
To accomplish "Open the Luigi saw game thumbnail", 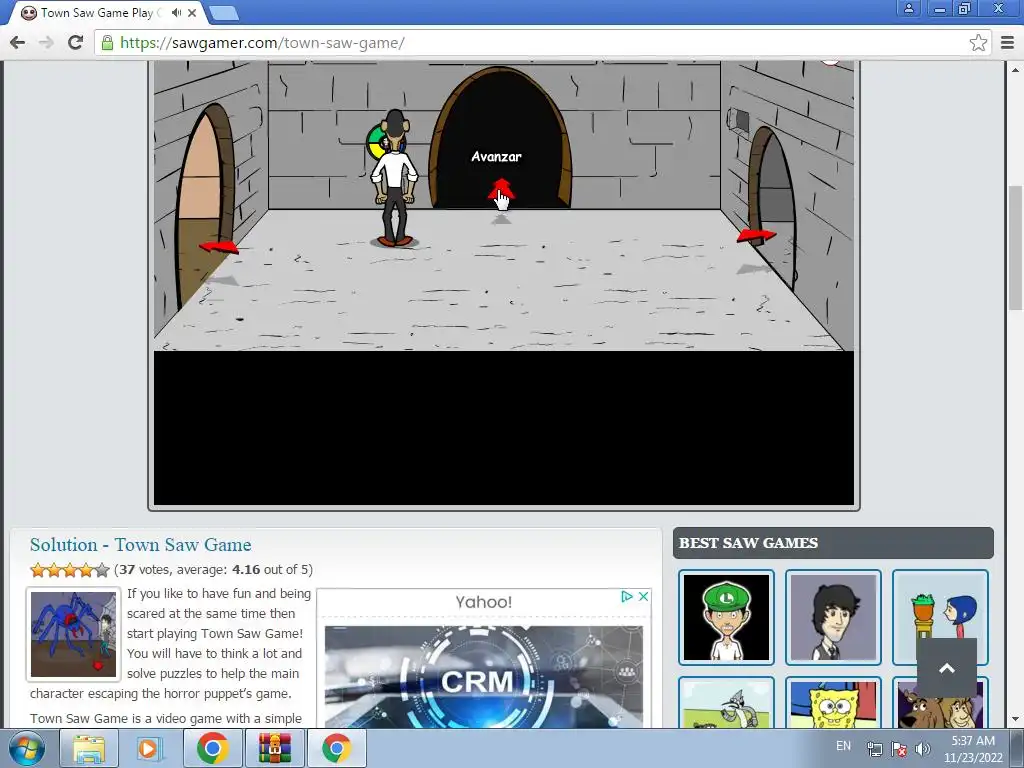I will 726,617.
